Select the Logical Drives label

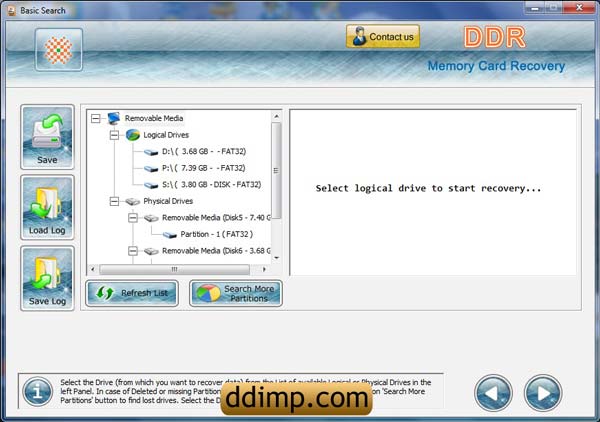[166, 135]
